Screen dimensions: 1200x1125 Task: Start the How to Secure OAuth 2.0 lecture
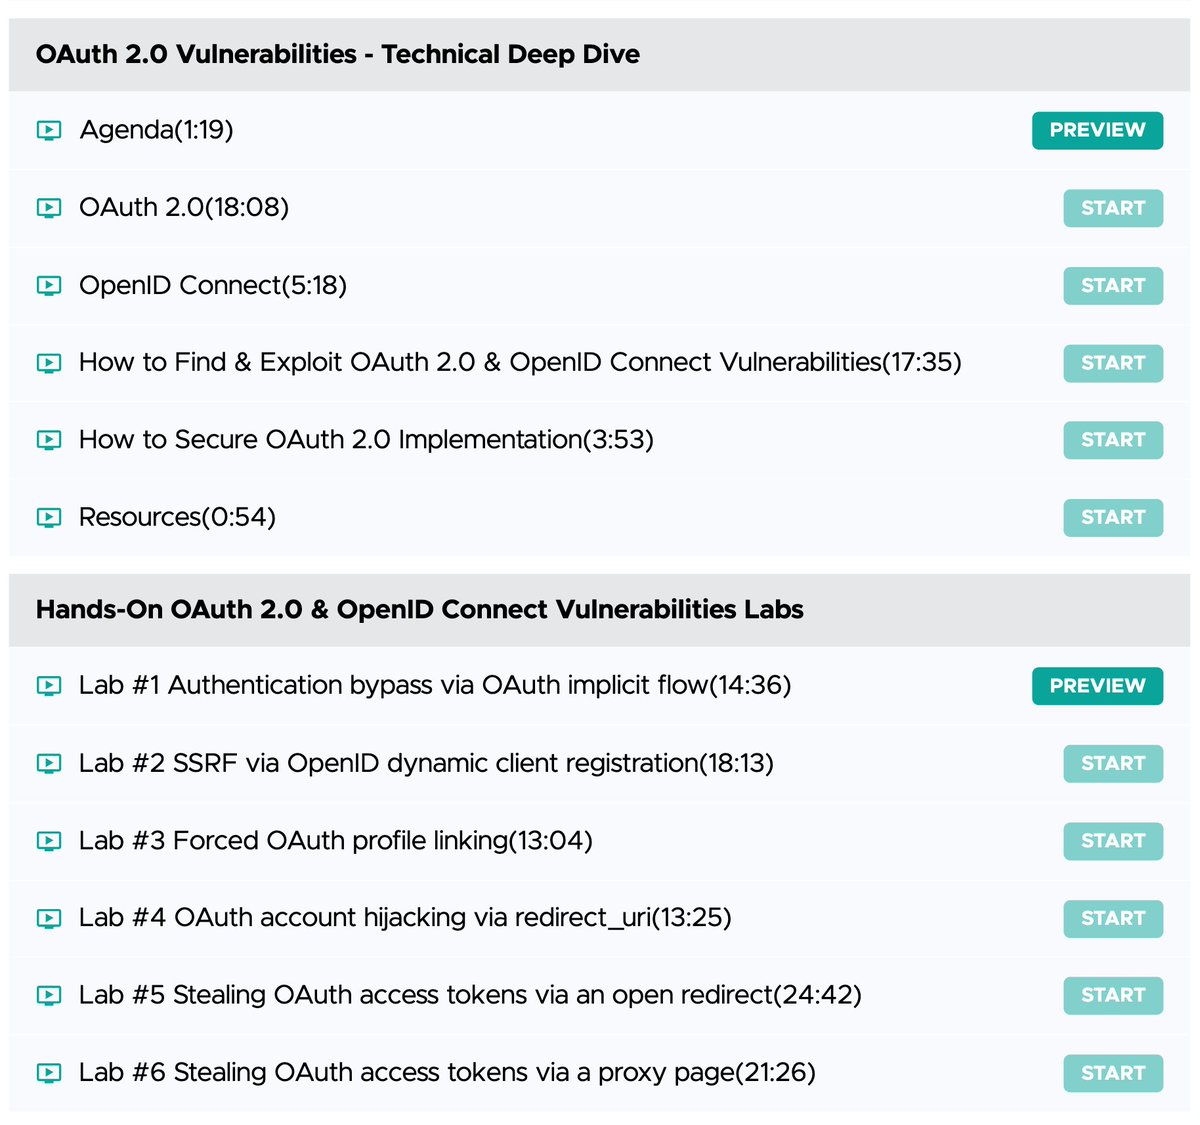click(x=1112, y=440)
